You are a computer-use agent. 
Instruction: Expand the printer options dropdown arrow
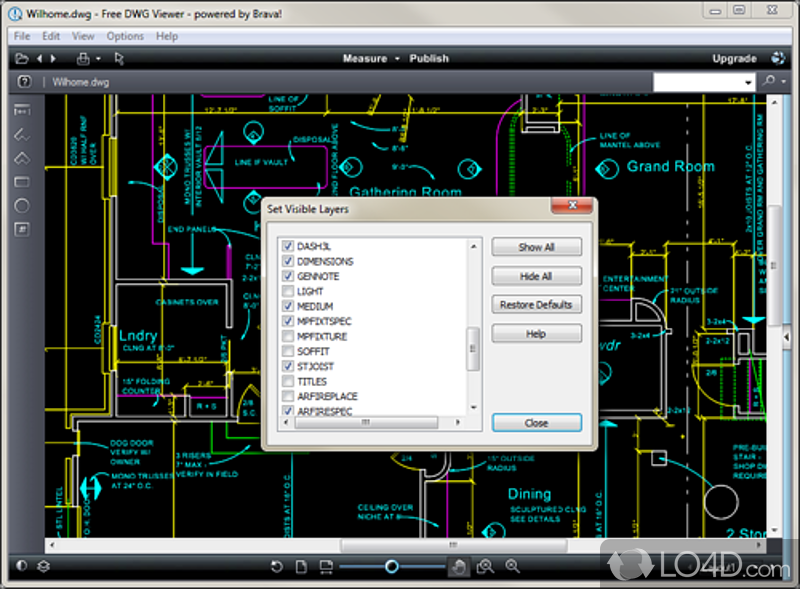coord(100,58)
